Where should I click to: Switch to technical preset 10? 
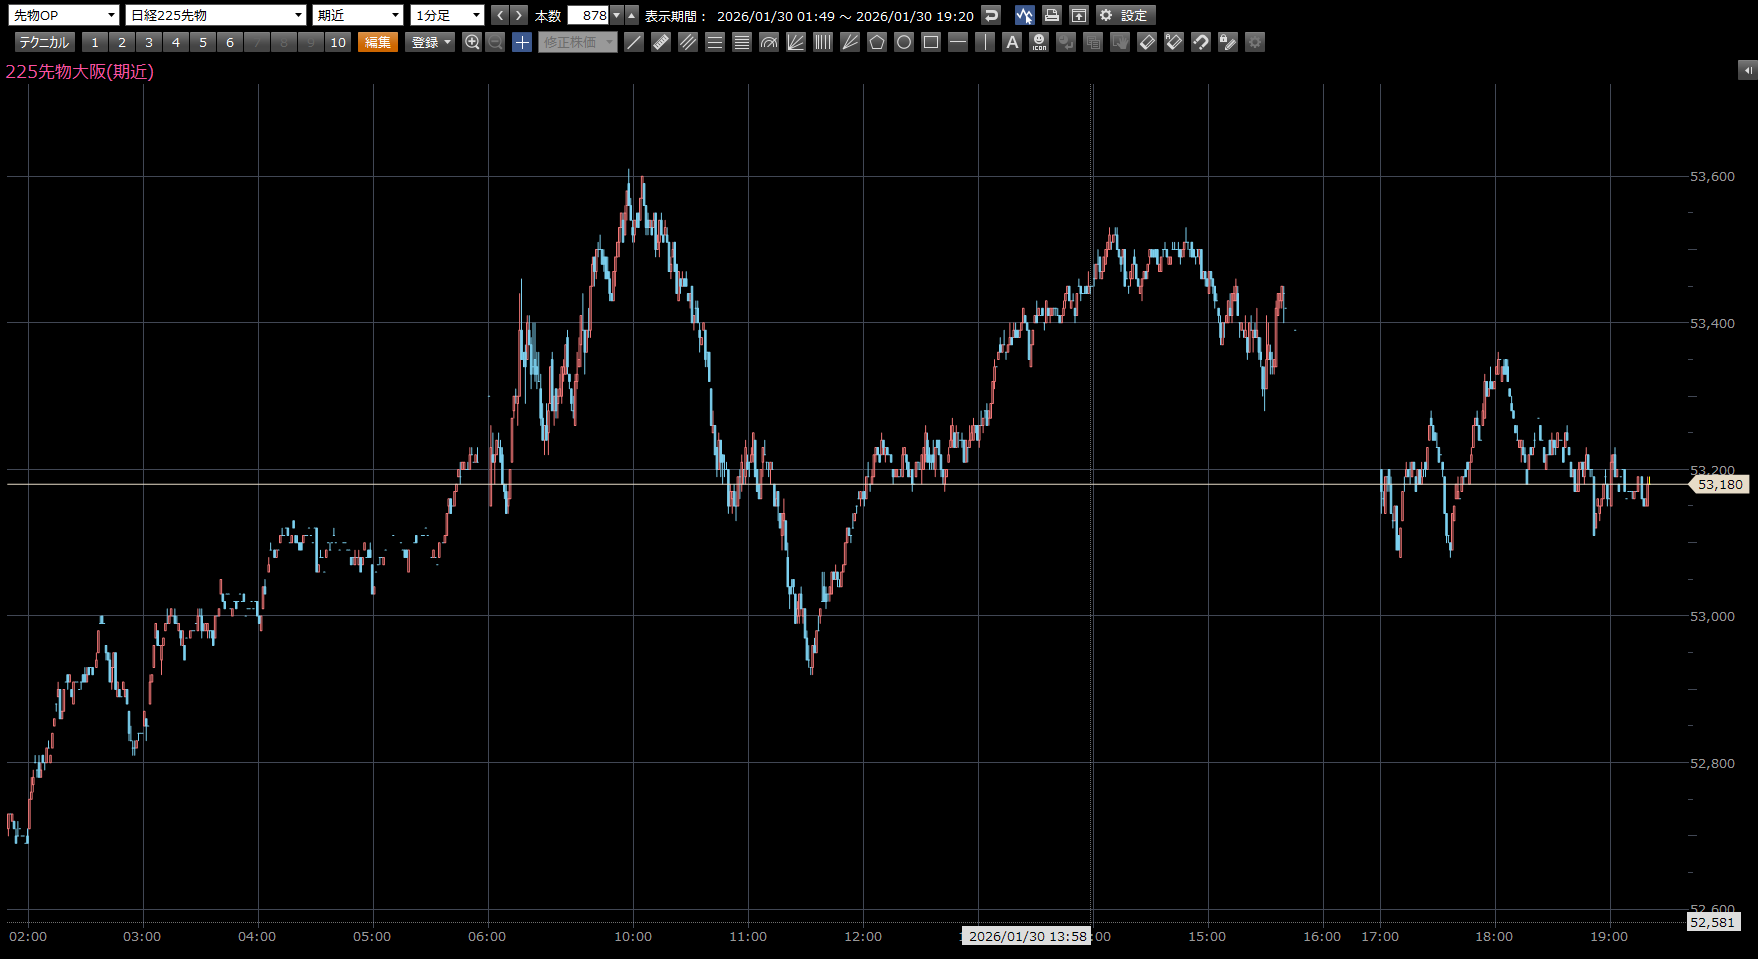point(338,42)
